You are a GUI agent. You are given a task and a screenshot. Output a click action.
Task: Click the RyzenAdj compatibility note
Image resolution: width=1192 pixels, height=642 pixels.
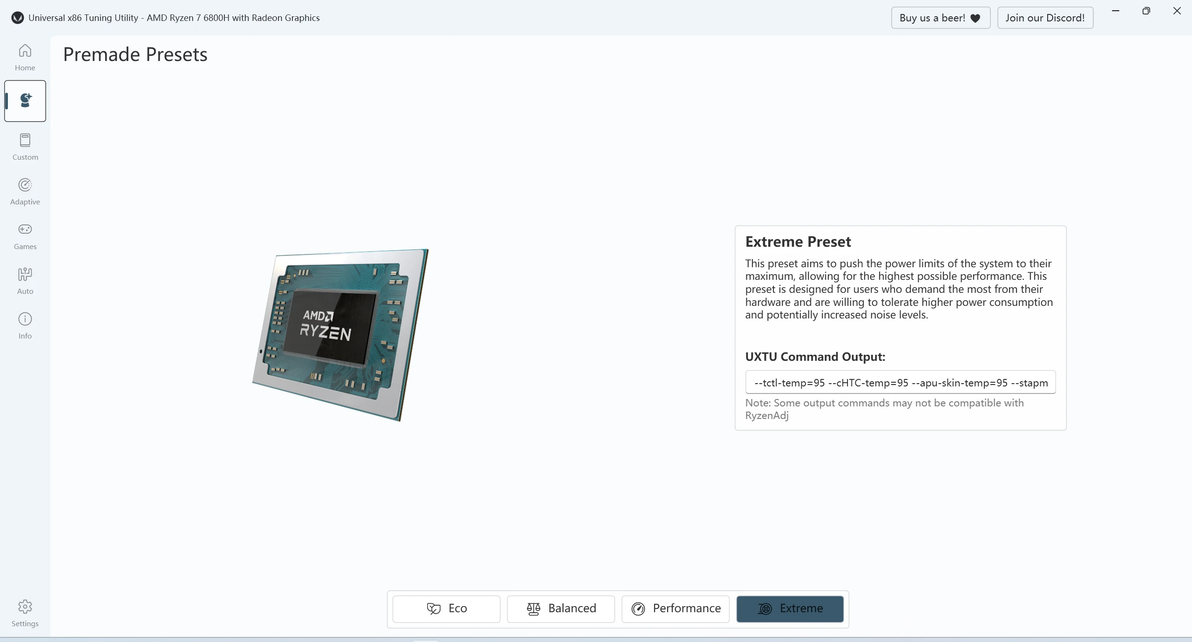(884, 409)
